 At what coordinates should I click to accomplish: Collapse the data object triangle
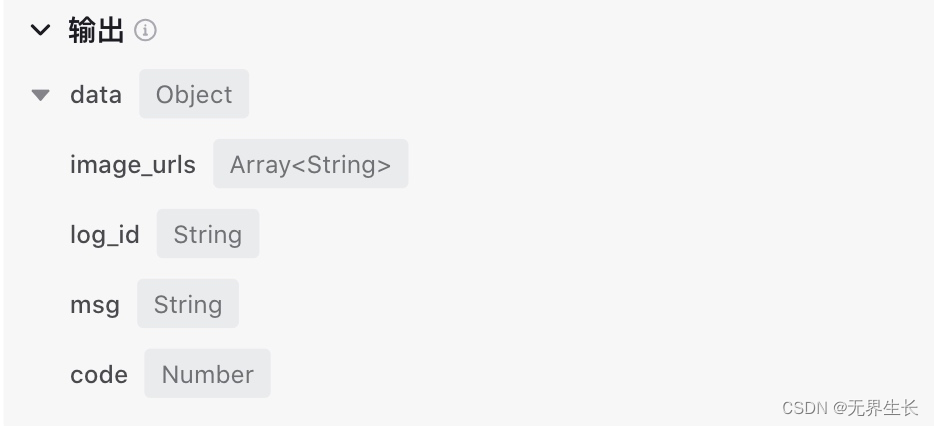(41, 95)
